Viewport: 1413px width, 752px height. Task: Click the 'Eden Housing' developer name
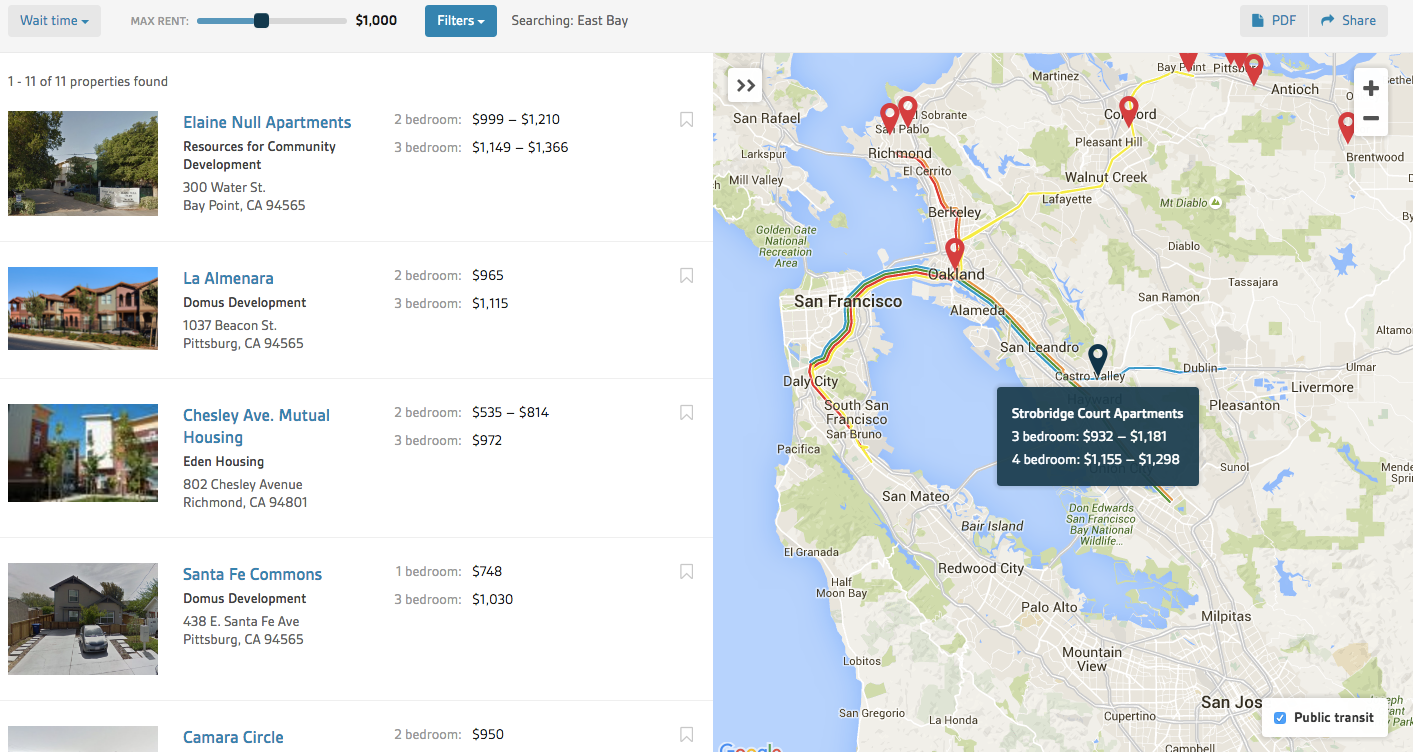pyautogui.click(x=223, y=462)
